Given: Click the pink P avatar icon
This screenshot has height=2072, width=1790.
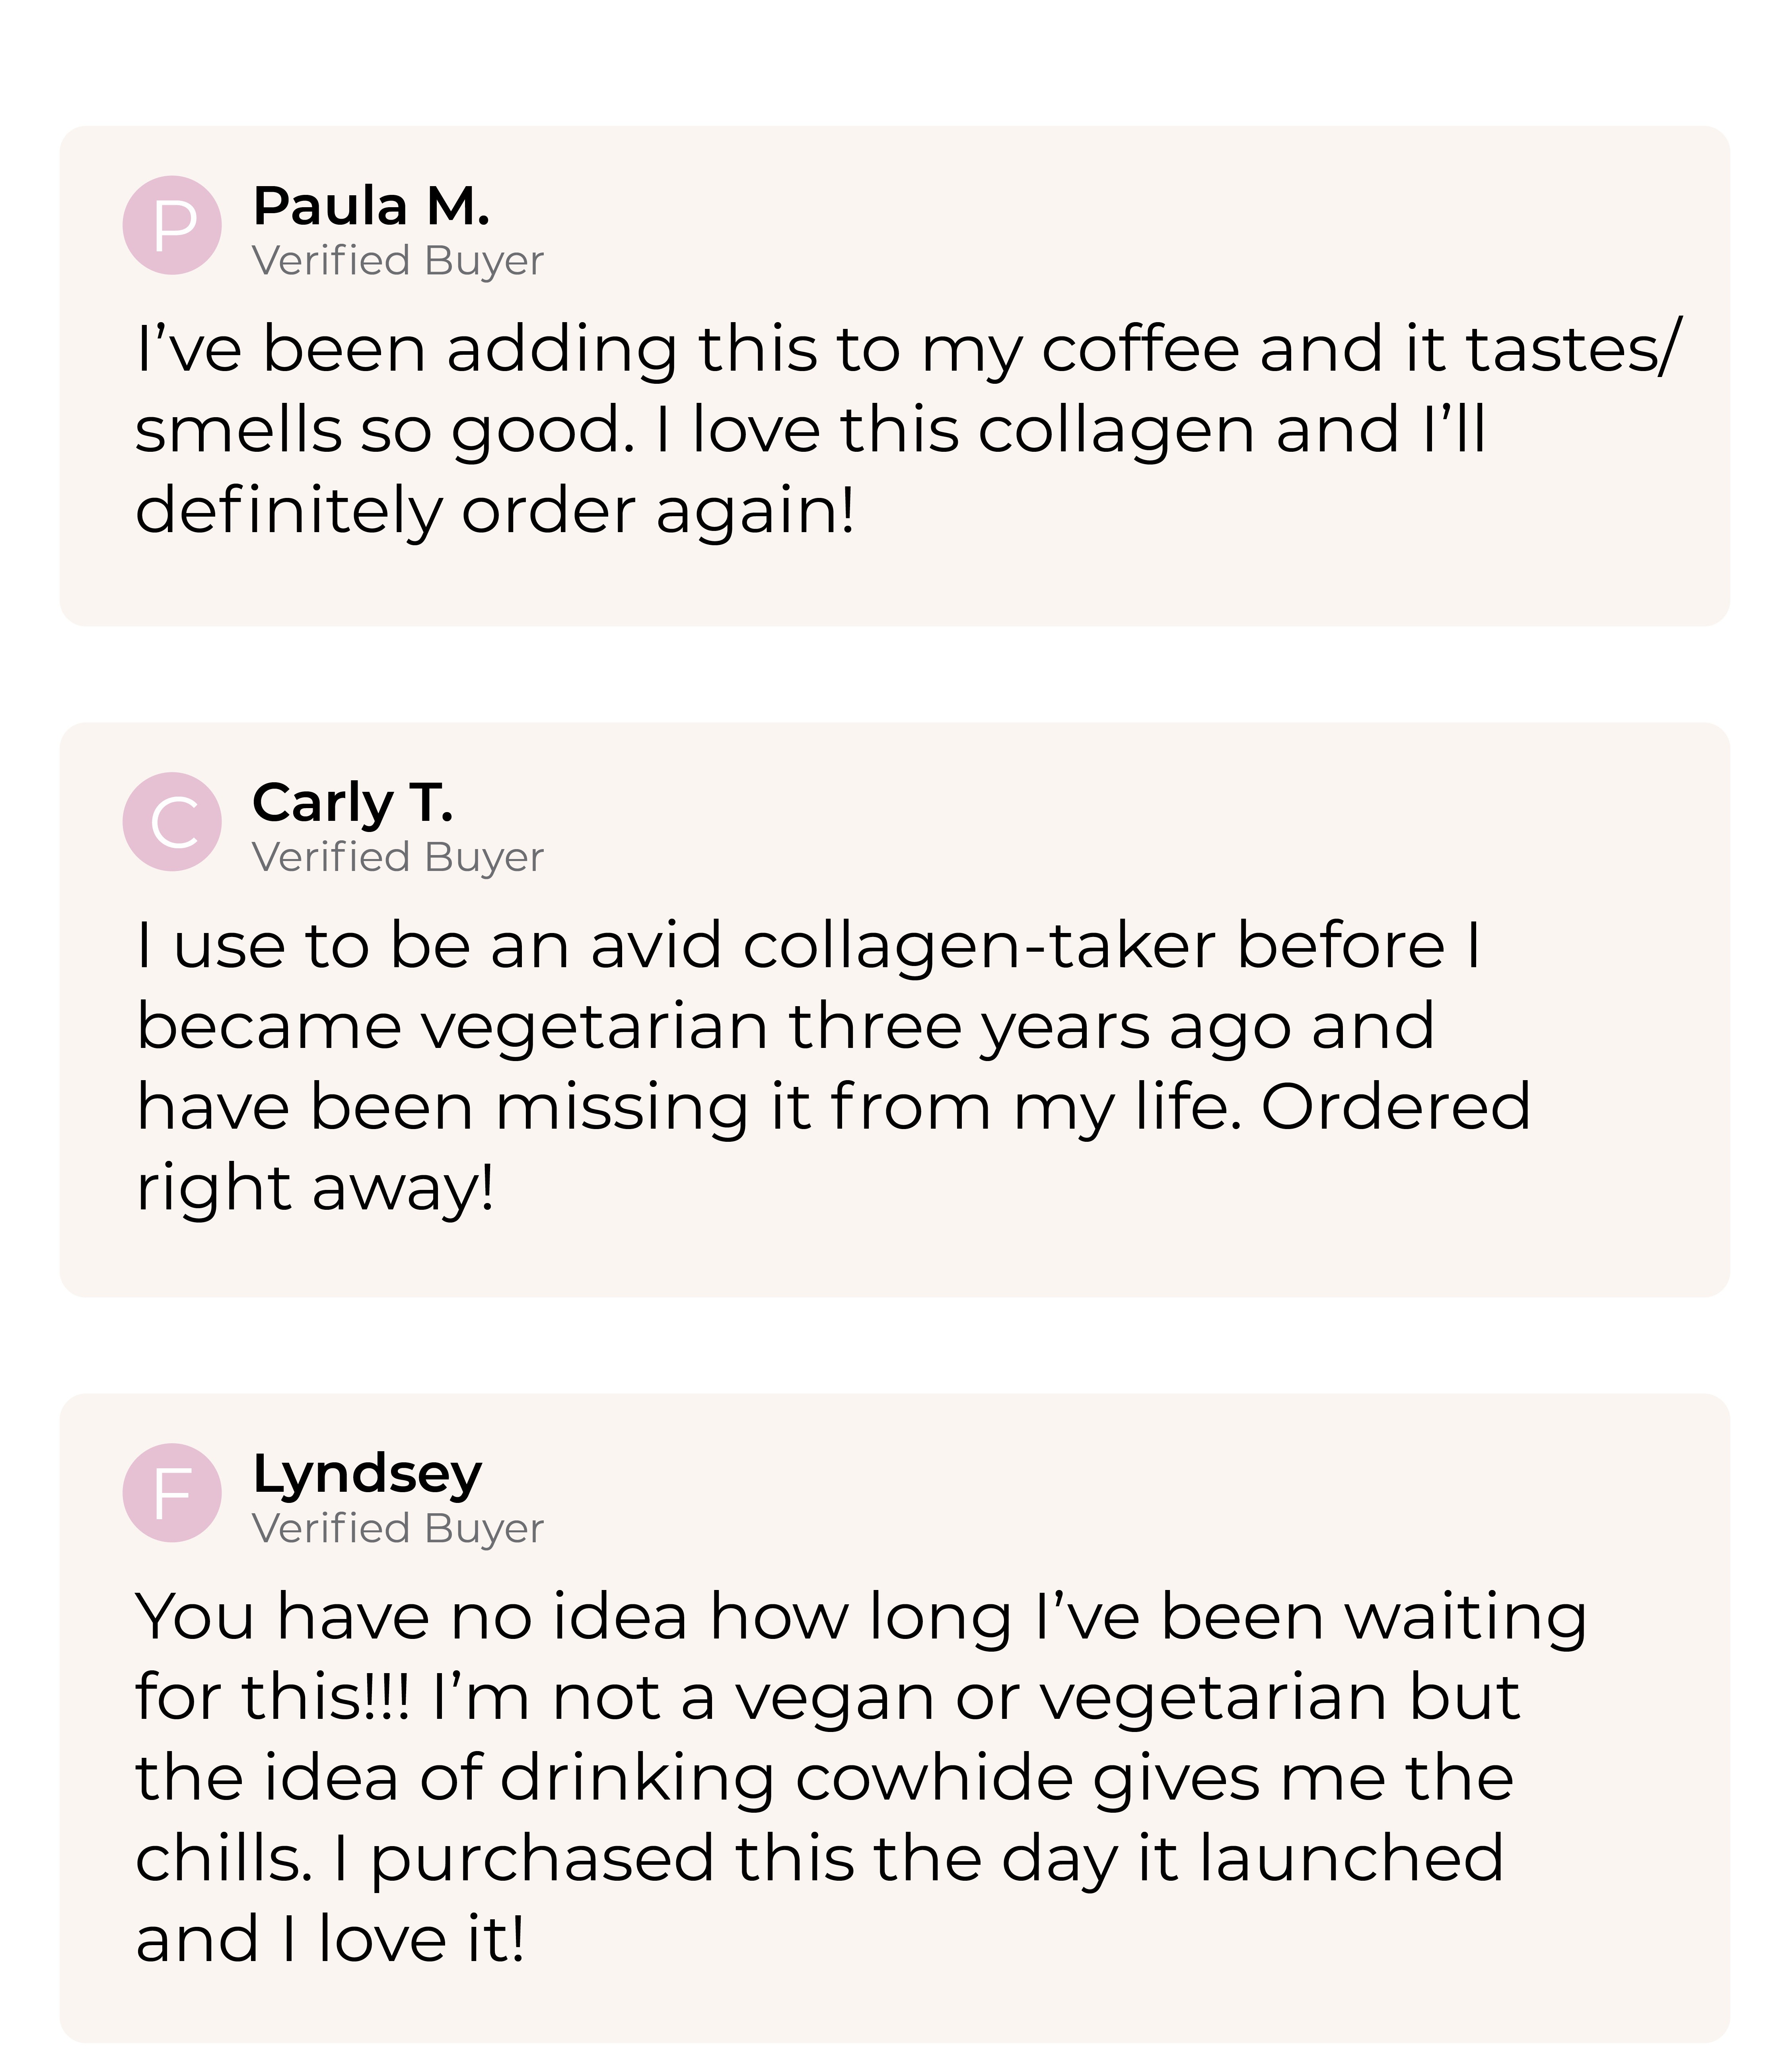Looking at the screenshot, I should click(172, 225).
